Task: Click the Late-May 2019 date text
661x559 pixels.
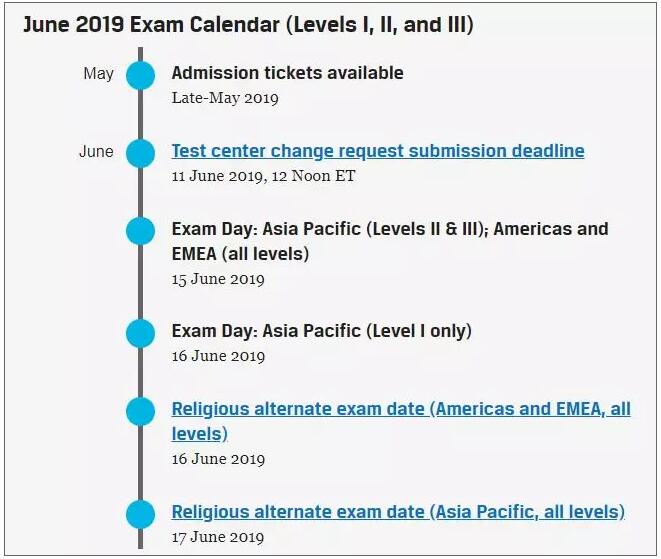Action: (x=225, y=98)
